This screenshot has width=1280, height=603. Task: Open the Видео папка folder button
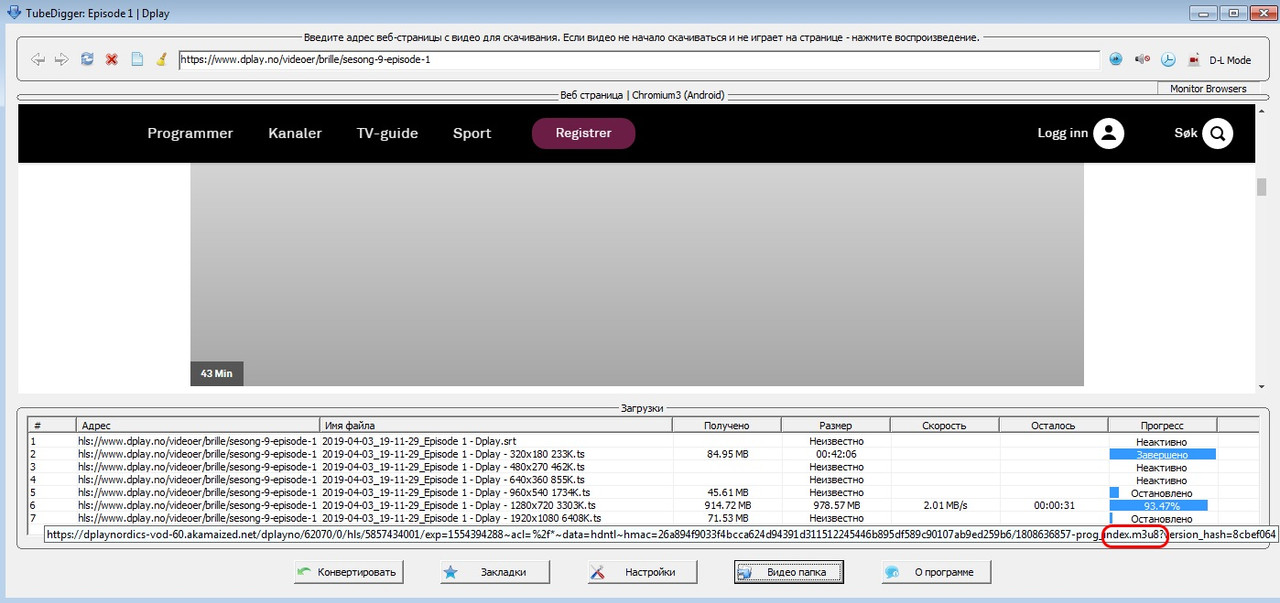[x=788, y=573]
